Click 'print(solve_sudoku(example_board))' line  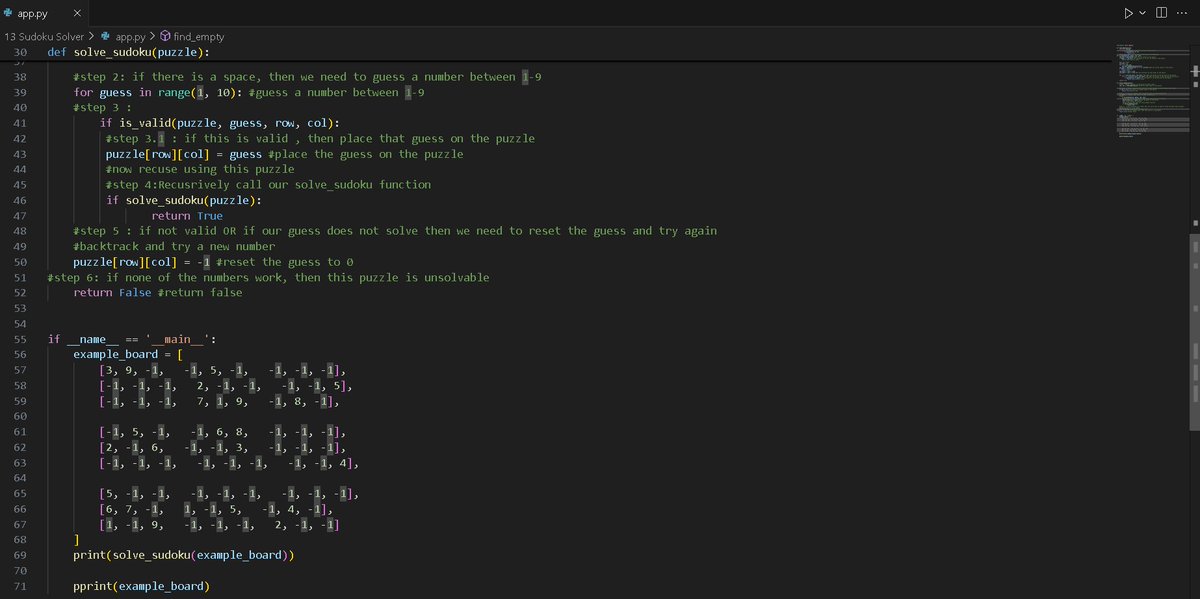pos(184,554)
